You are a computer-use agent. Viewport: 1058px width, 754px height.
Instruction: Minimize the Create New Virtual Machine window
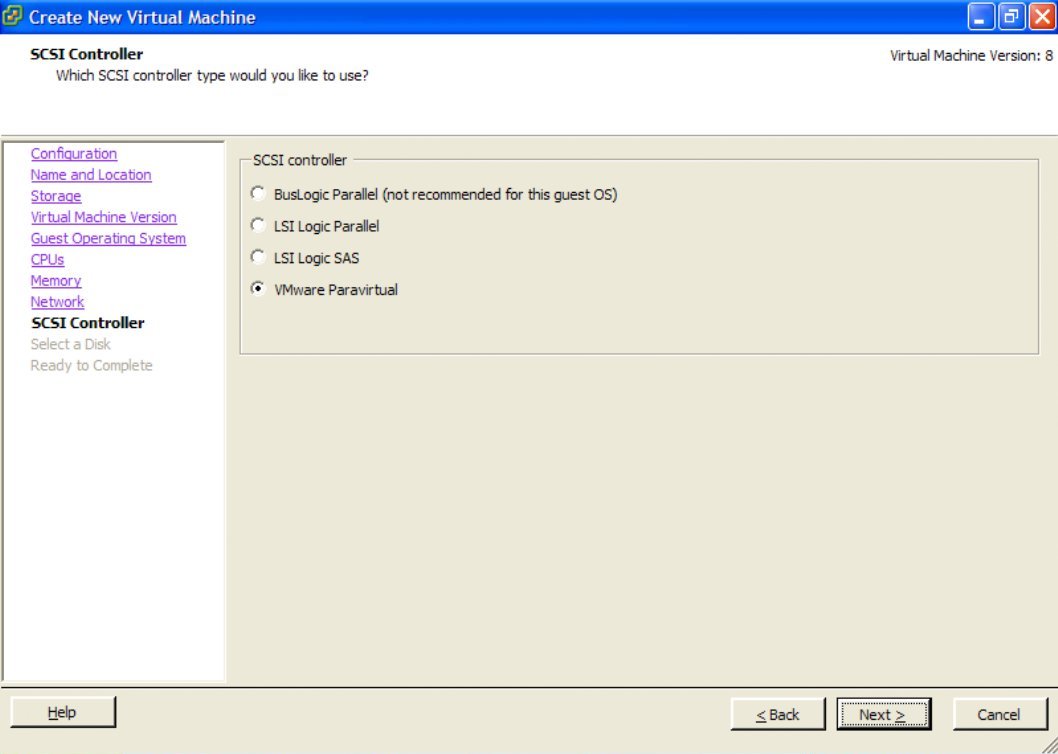coord(980,17)
